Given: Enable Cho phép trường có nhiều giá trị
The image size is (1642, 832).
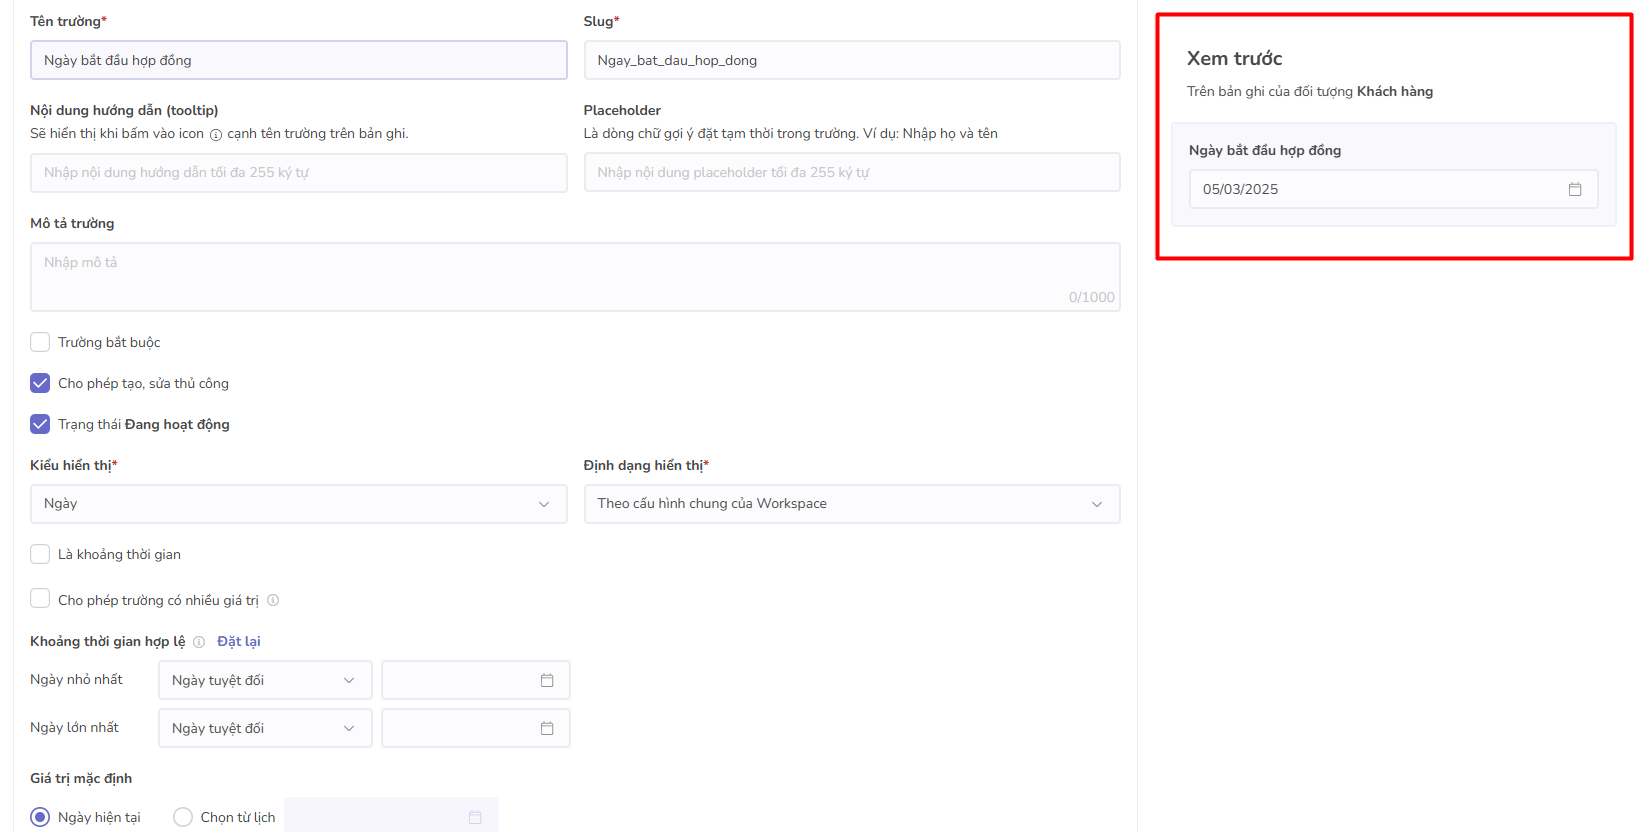Looking at the screenshot, I should point(40,599).
